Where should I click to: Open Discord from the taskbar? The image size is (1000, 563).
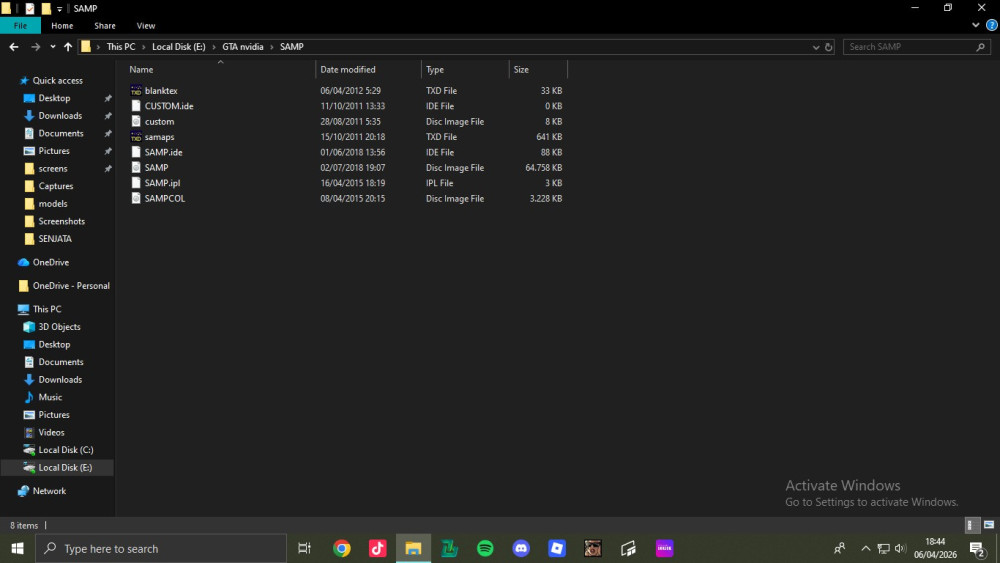(x=521, y=548)
